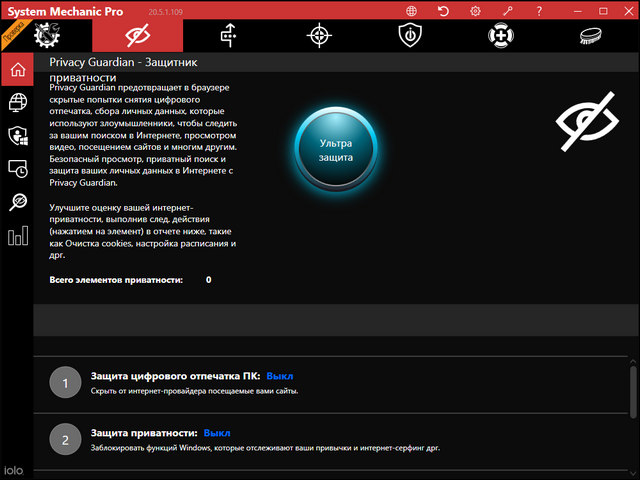Screen dimensions: 640x480
Task: Minimize the System Mechanic Pro window
Action: click(x=578, y=11)
